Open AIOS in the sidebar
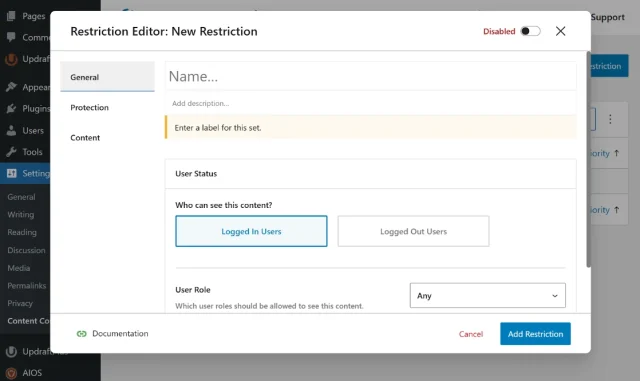 coord(32,373)
